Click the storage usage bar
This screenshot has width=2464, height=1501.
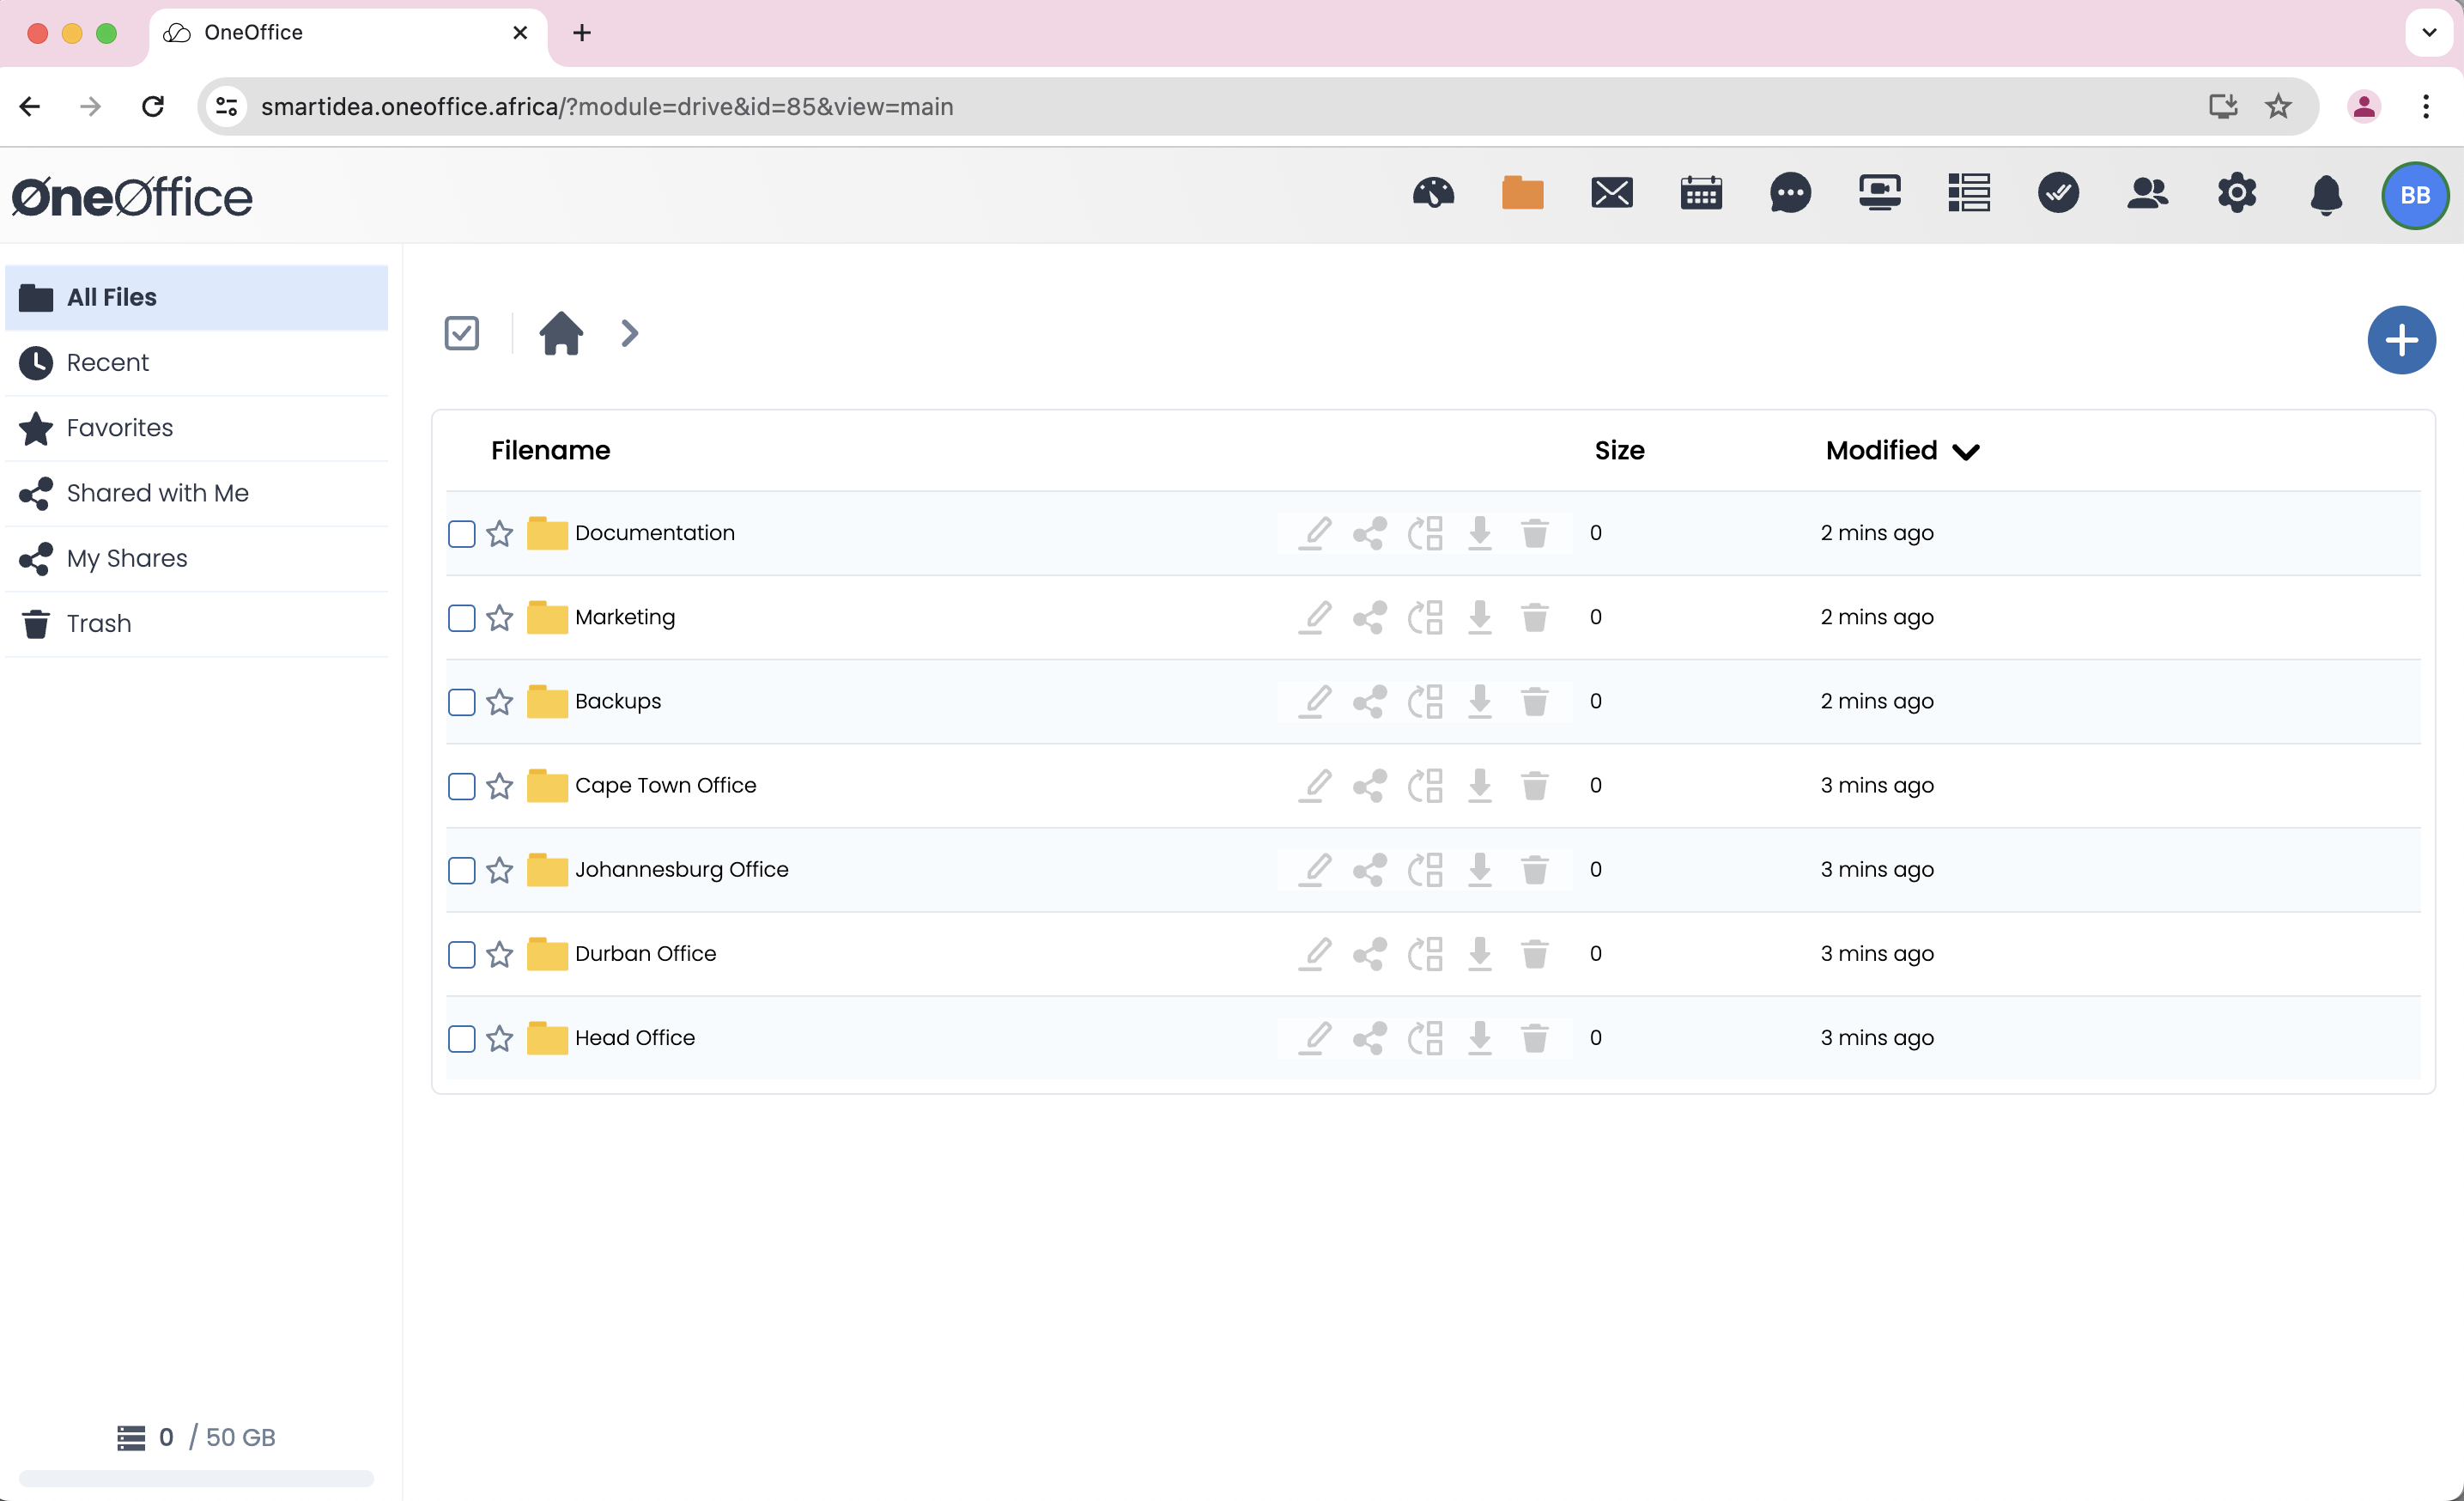pos(196,1477)
